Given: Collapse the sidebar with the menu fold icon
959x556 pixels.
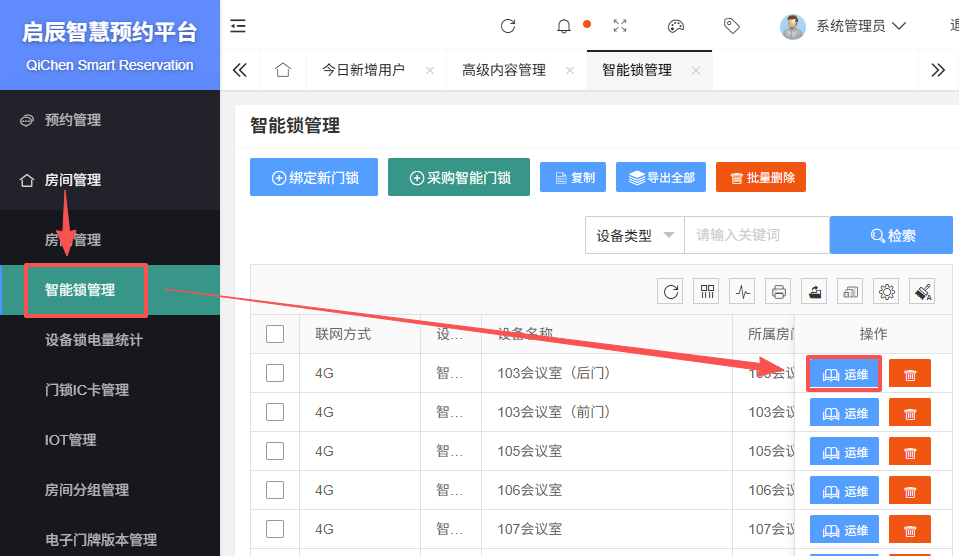Looking at the screenshot, I should coord(238,26).
